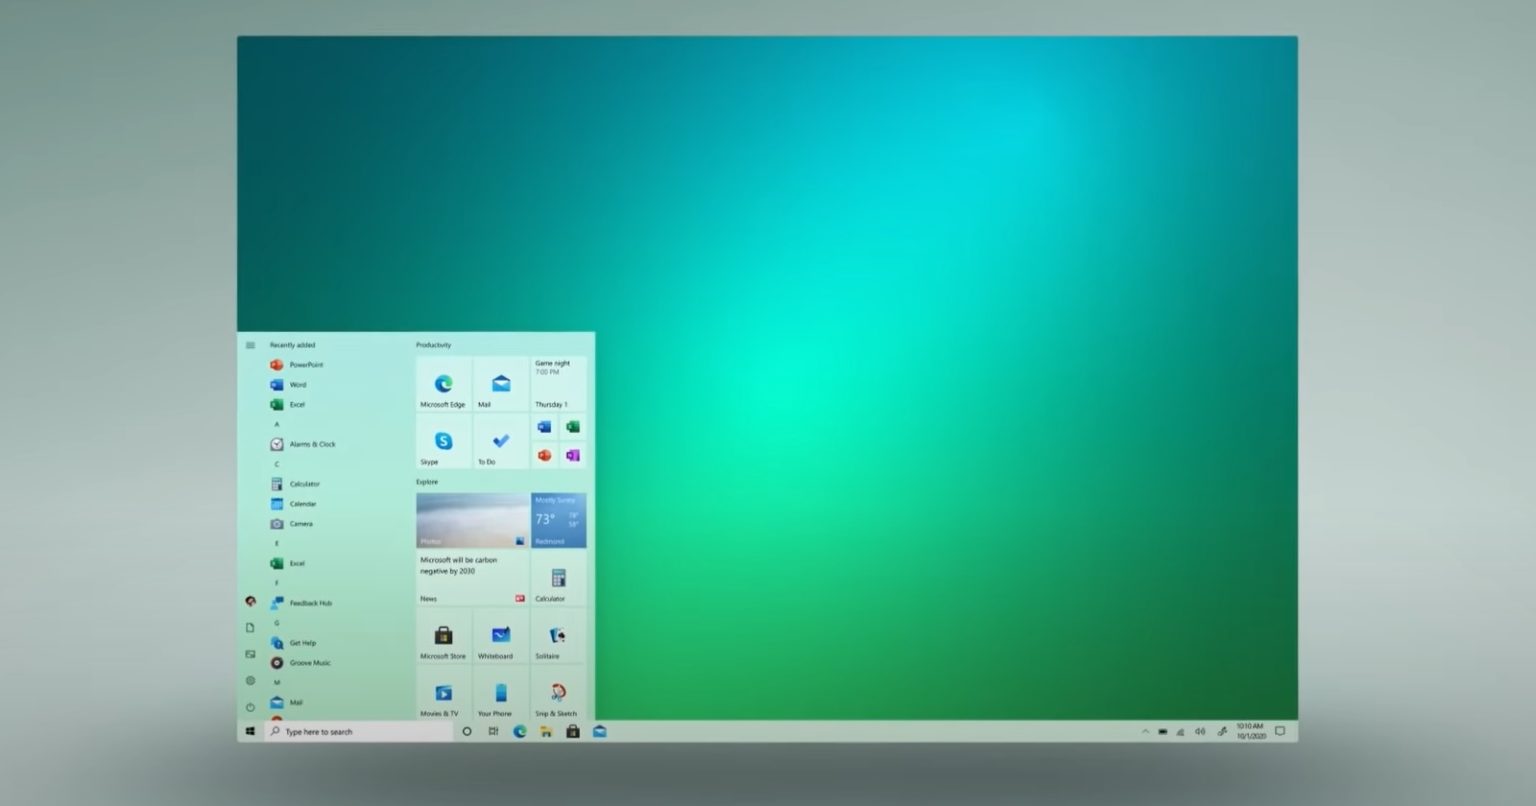1536x806 pixels.
Task: Open the Microsoft Store tile
Action: (442, 637)
